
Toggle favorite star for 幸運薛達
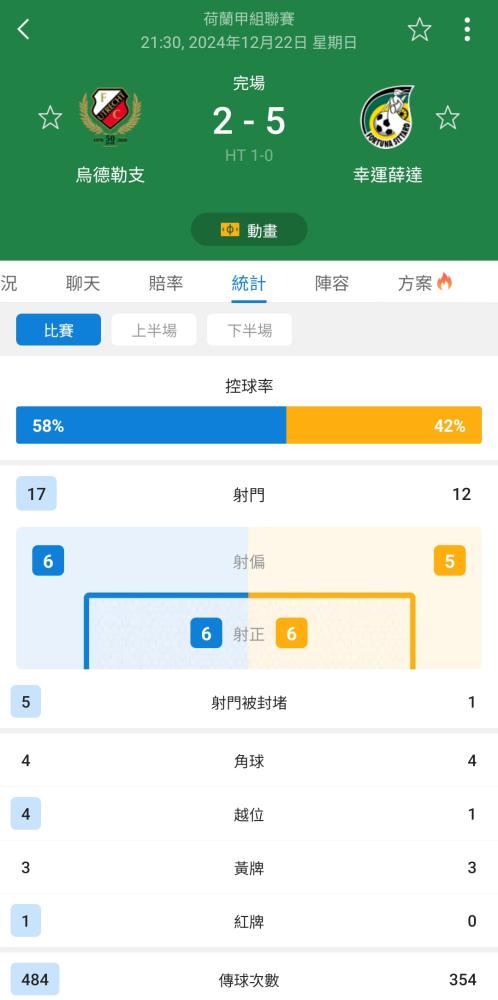click(448, 118)
